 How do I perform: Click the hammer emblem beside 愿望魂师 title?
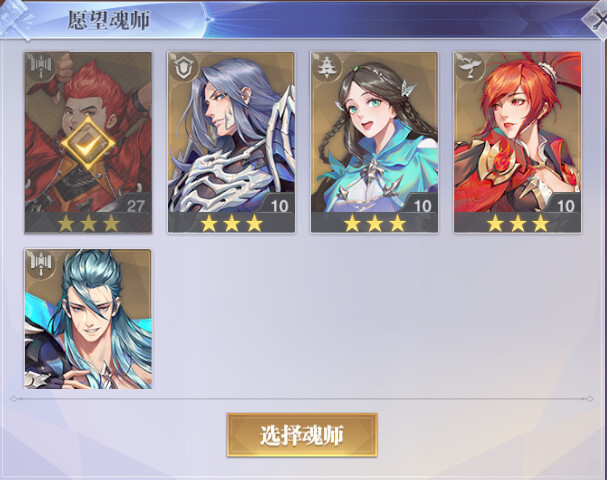point(15,19)
